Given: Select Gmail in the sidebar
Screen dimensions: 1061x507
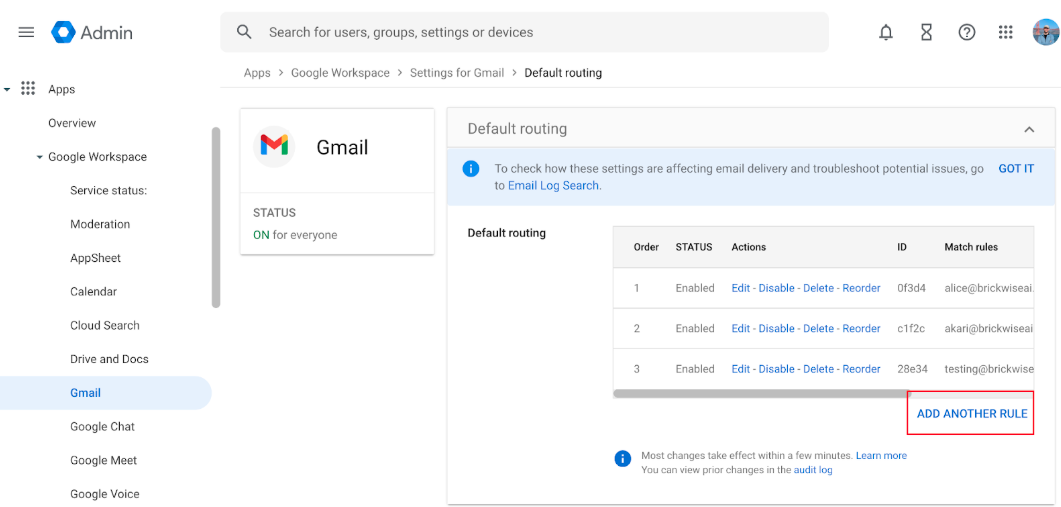Looking at the screenshot, I should pyautogui.click(x=106, y=393).
